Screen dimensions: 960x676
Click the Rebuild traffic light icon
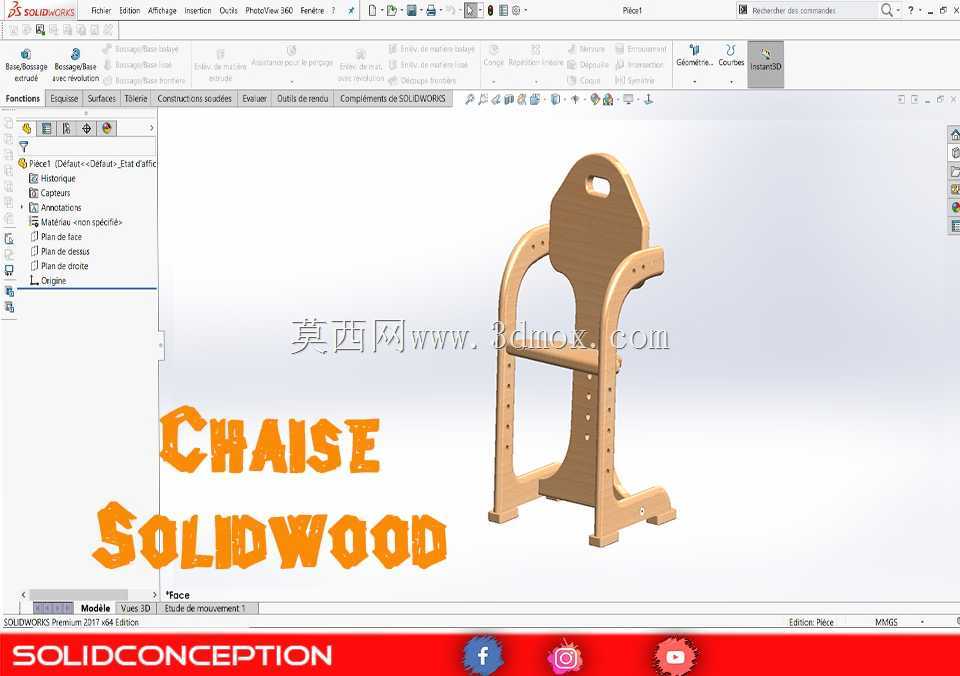(x=490, y=10)
